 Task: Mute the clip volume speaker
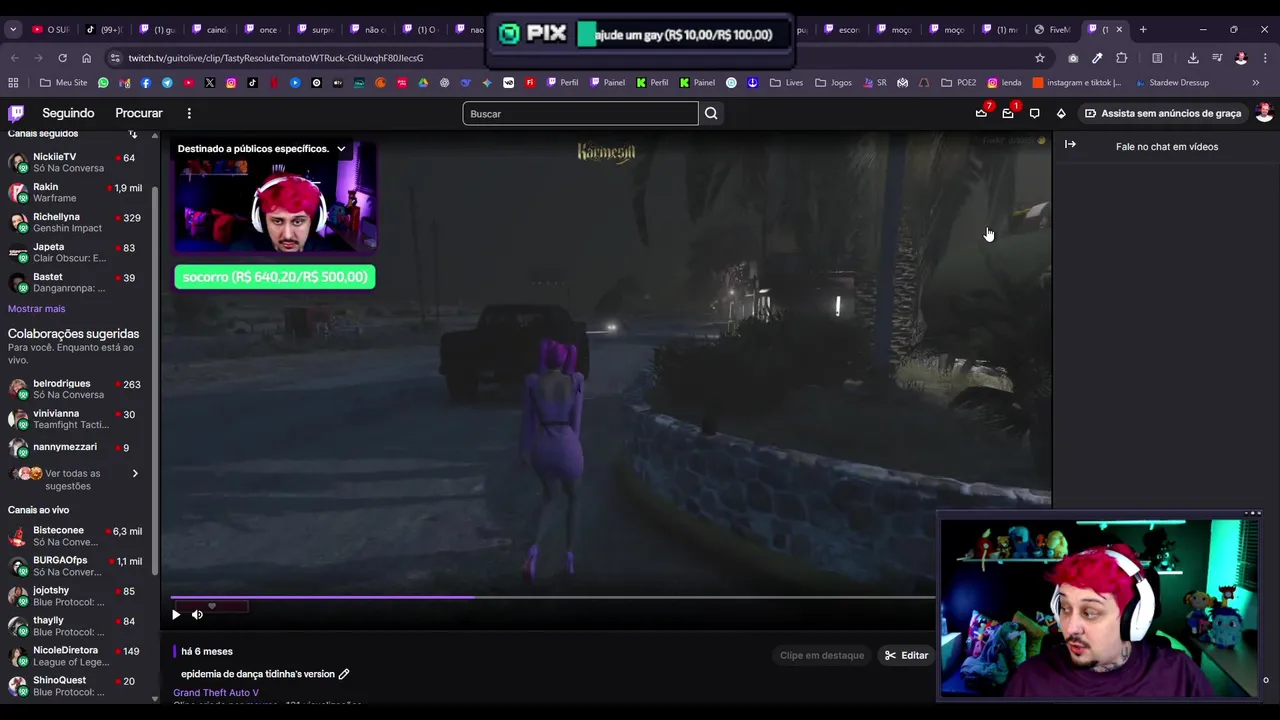[197, 615]
